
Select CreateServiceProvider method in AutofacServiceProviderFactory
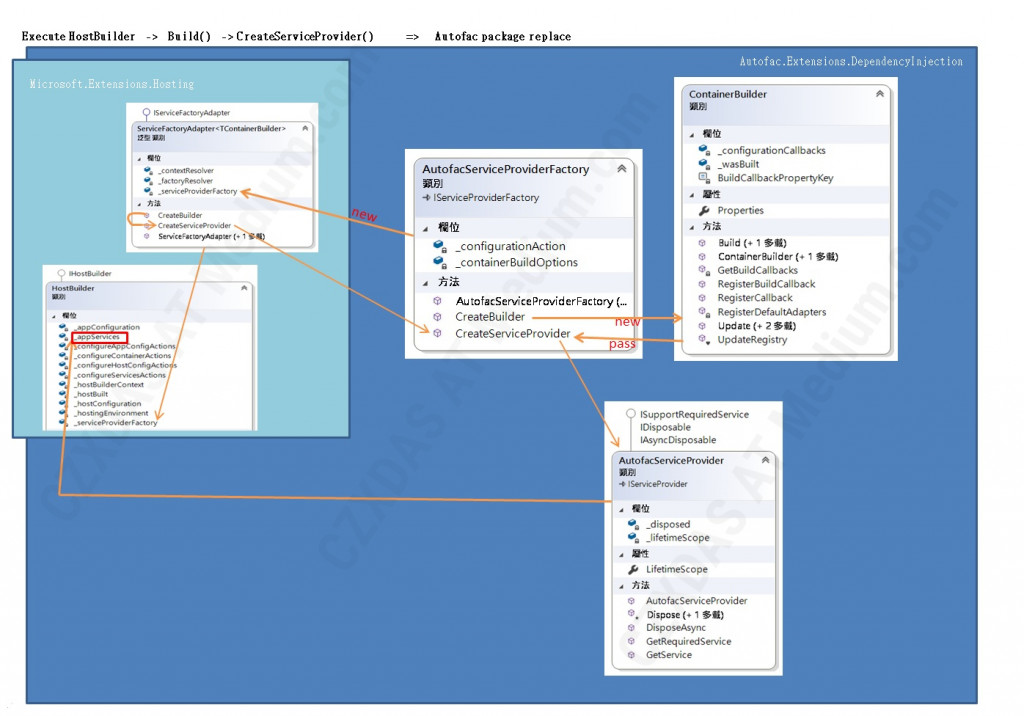pos(513,334)
